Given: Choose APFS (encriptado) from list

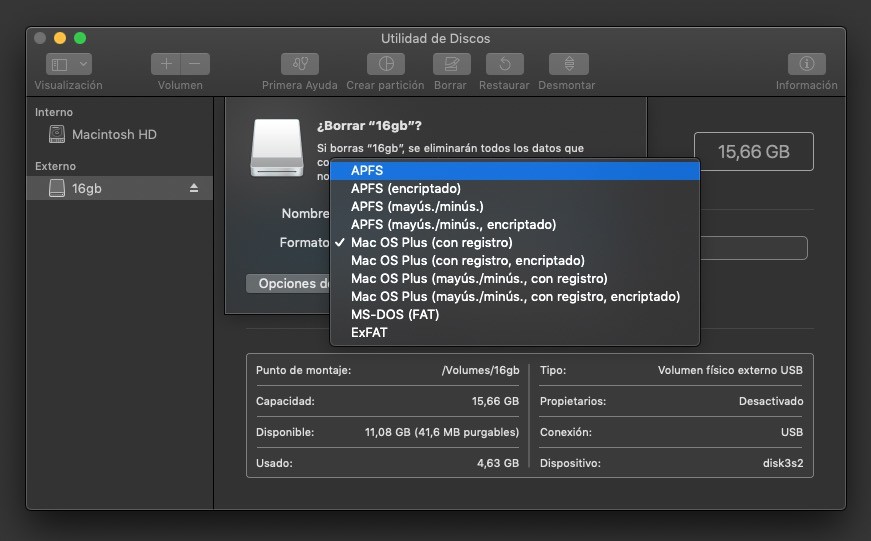Looking at the screenshot, I should (405, 188).
